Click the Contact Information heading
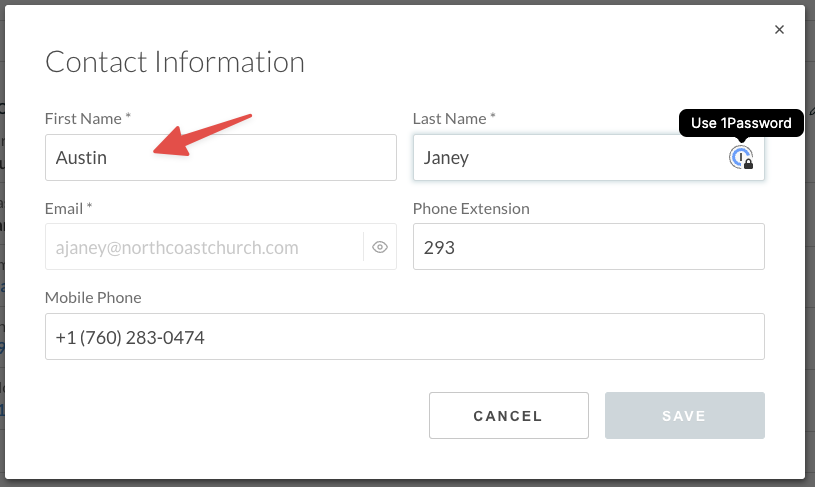This screenshot has height=487, width=815. point(175,62)
